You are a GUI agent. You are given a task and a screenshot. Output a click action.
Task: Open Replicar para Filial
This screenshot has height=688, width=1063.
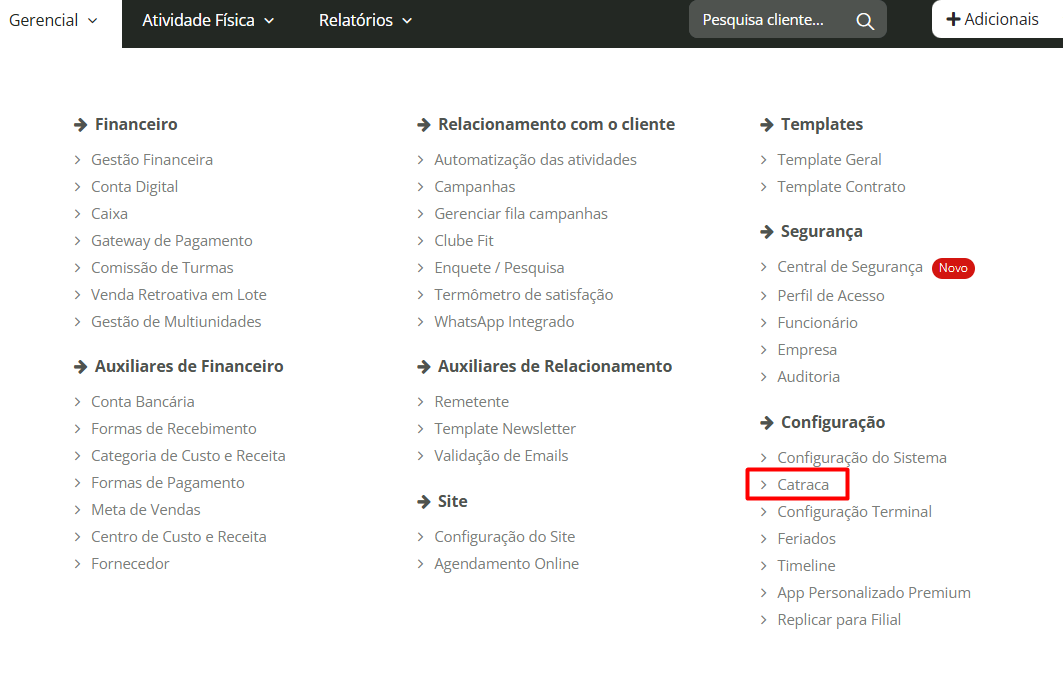839,620
